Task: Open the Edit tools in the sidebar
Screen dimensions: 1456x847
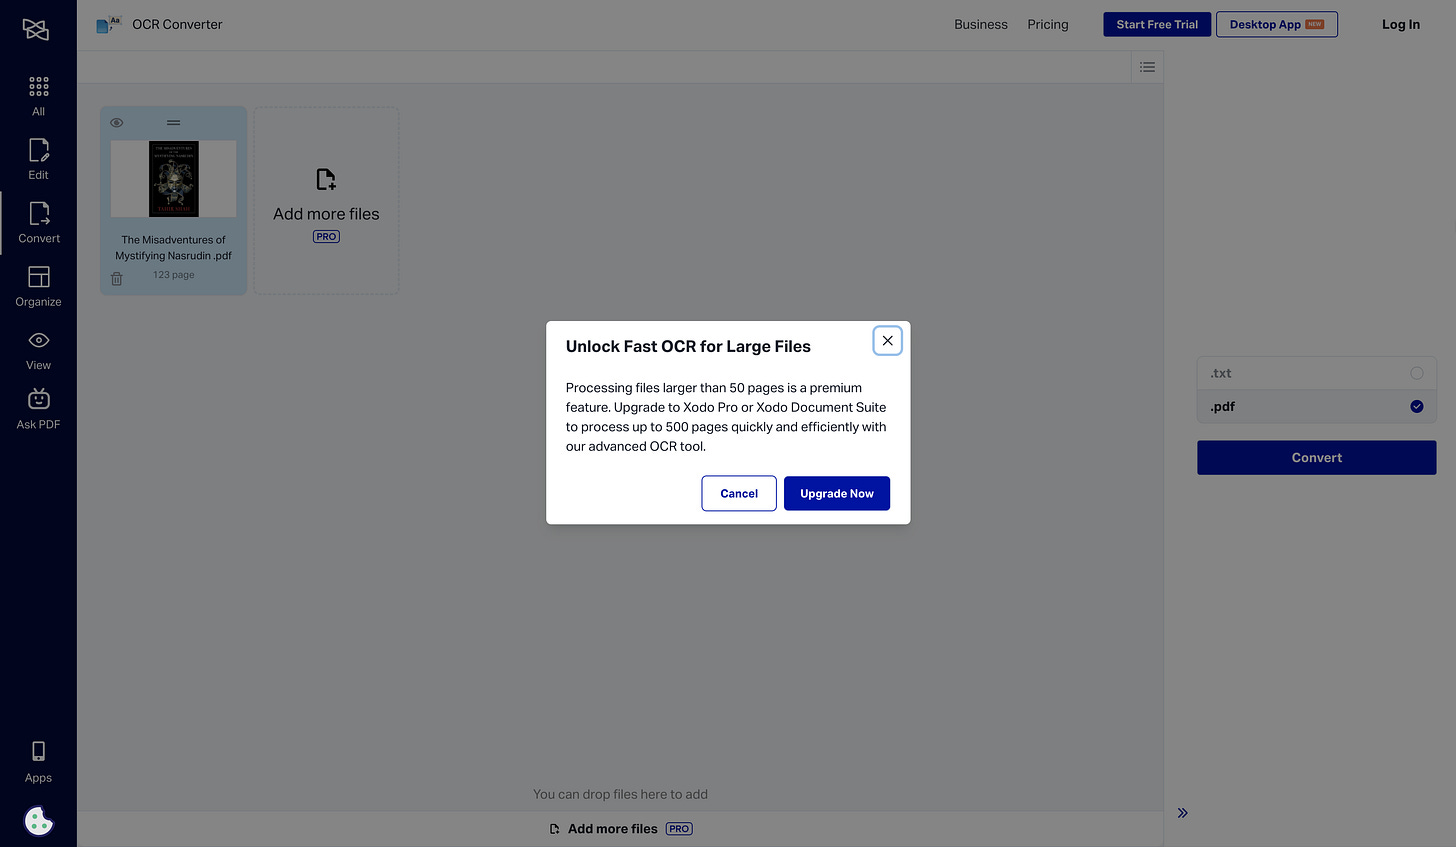Action: pos(38,159)
